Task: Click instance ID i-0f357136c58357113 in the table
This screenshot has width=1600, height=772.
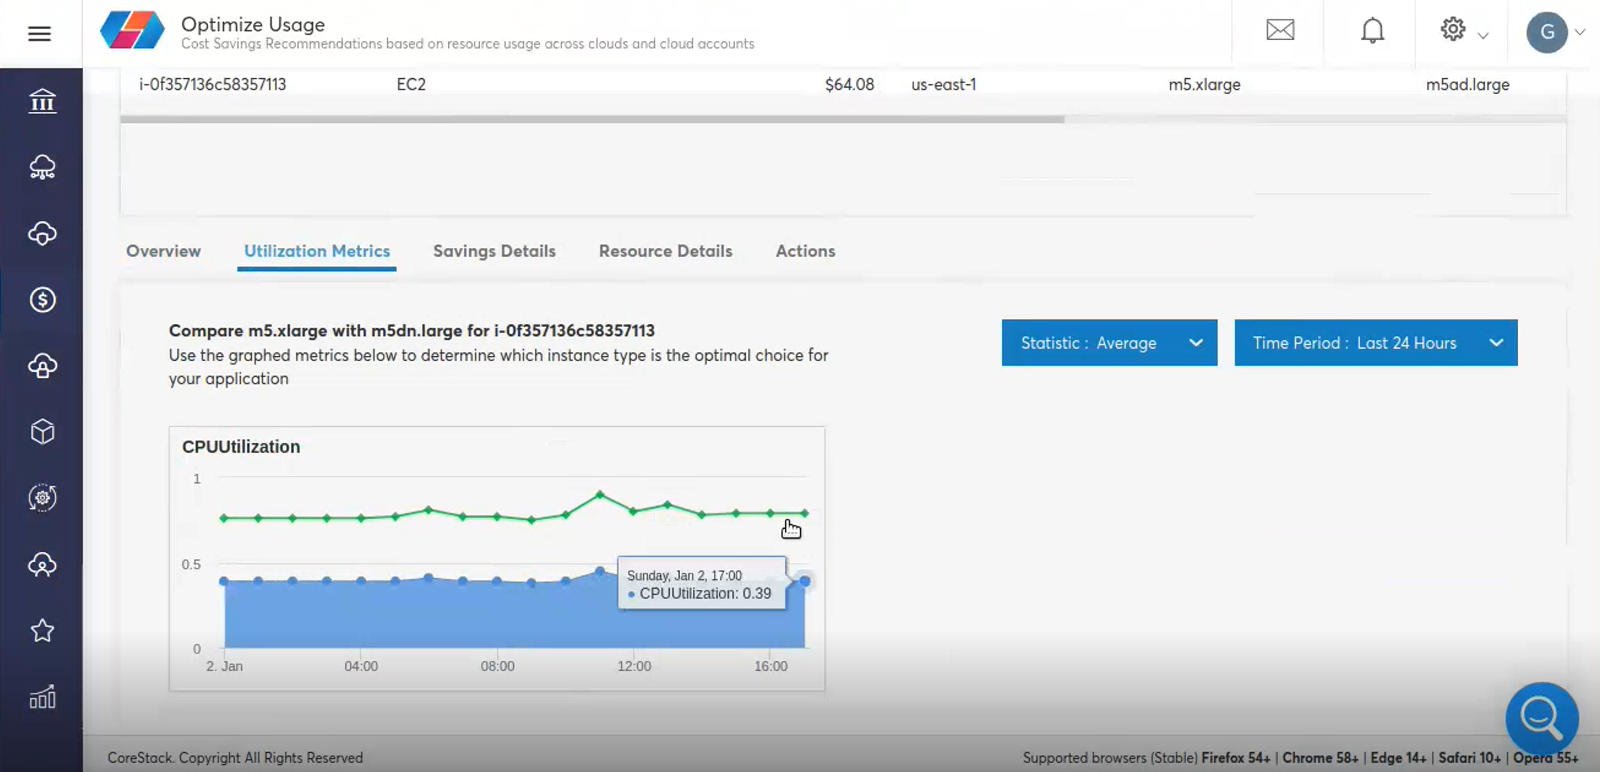Action: click(212, 85)
